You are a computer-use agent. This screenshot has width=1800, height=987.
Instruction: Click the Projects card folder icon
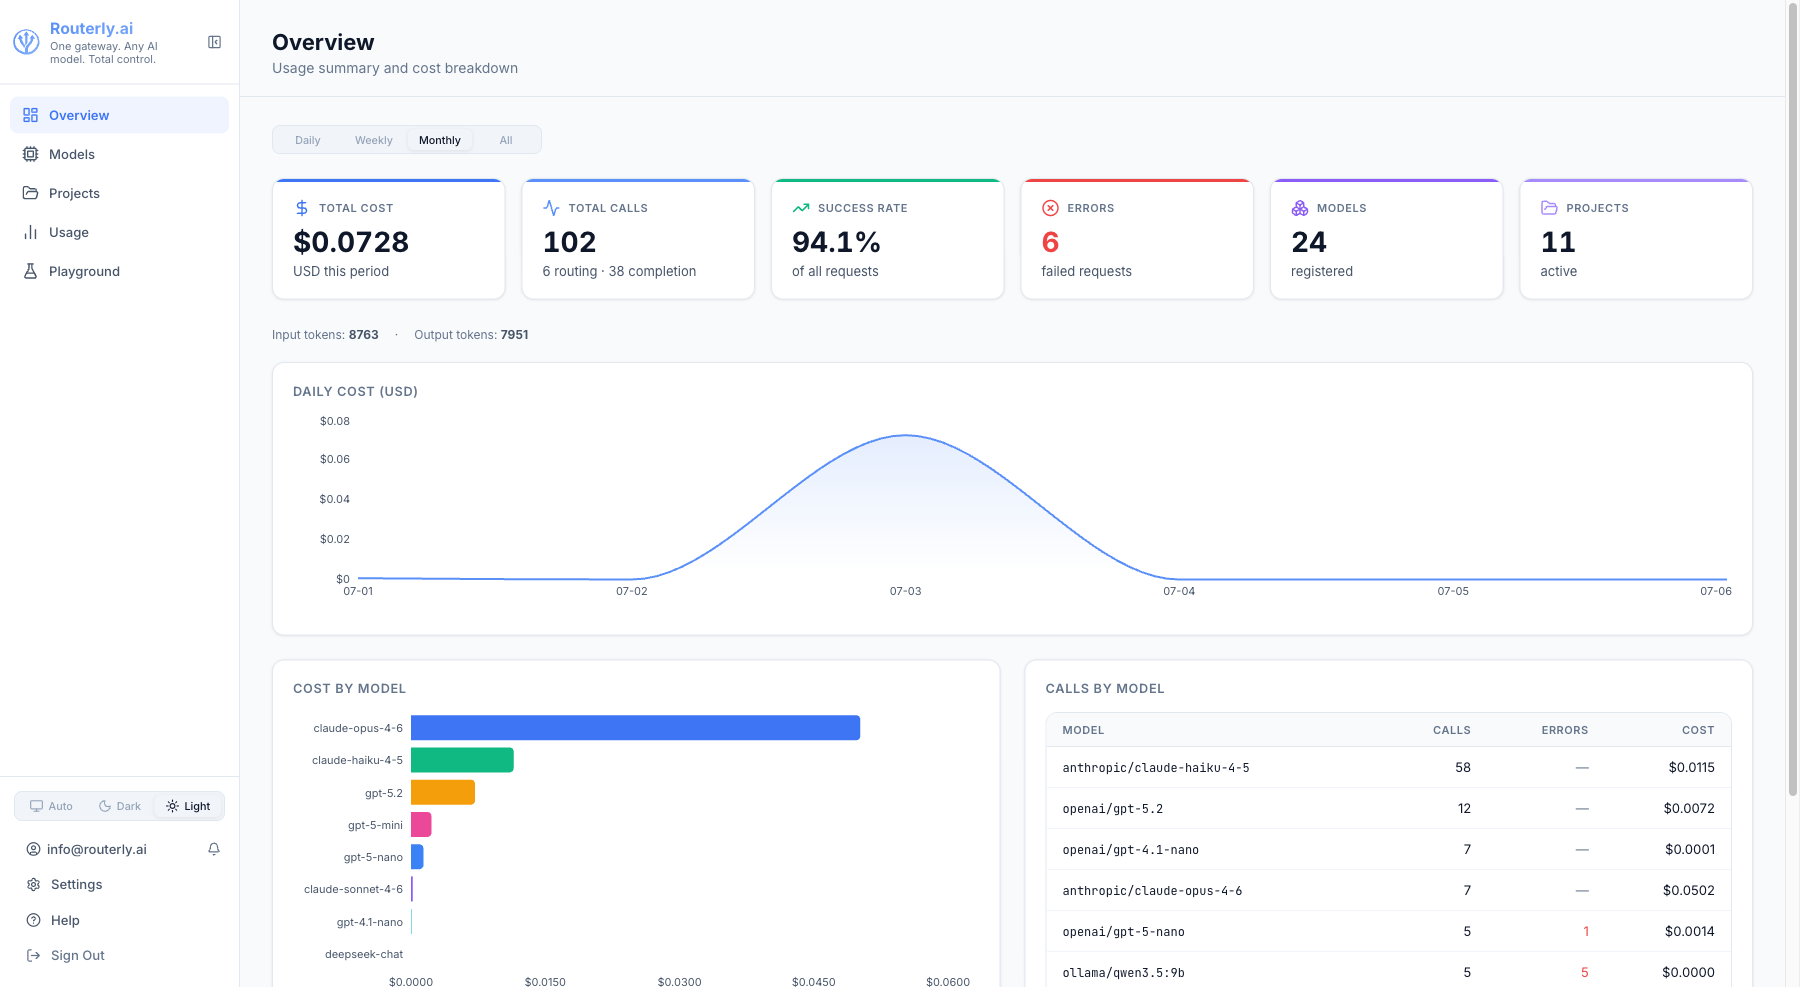pos(1549,208)
